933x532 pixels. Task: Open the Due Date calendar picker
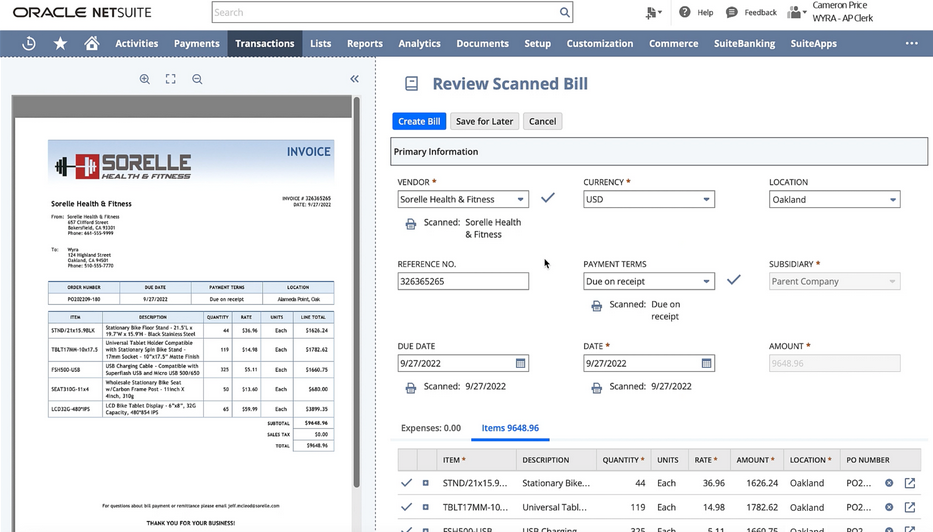tap(521, 363)
